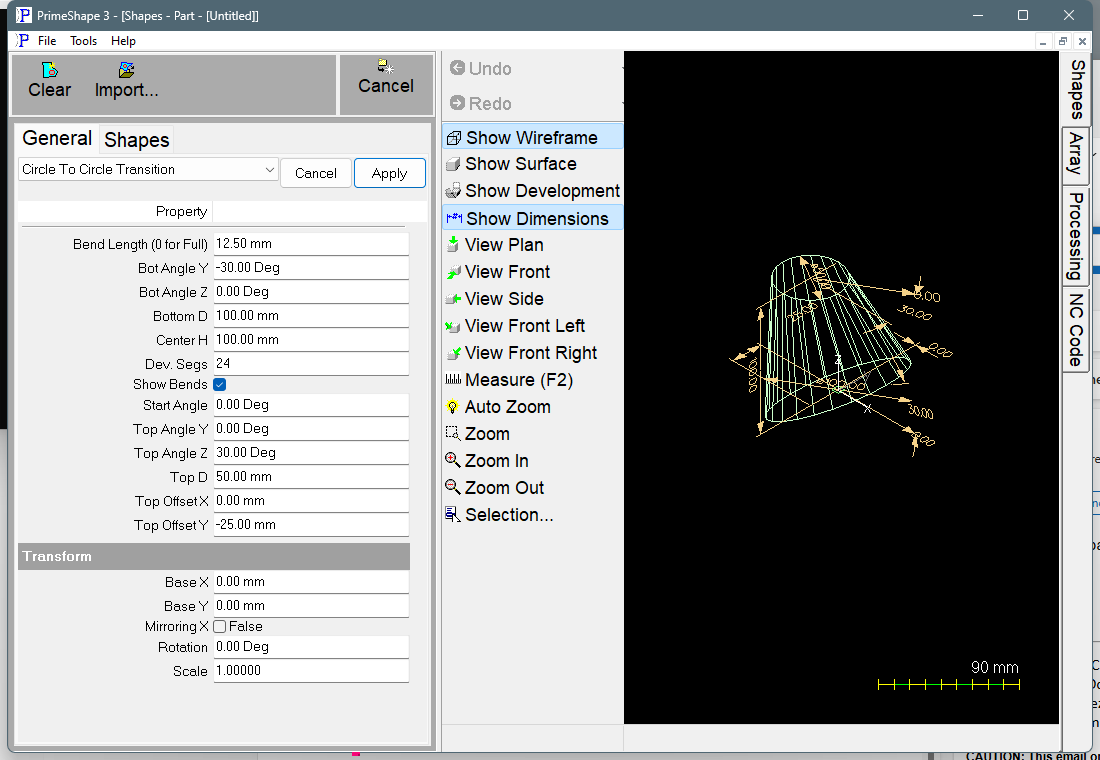This screenshot has width=1100, height=760.
Task: Click the Top Offset Y value field
Action: click(x=311, y=525)
